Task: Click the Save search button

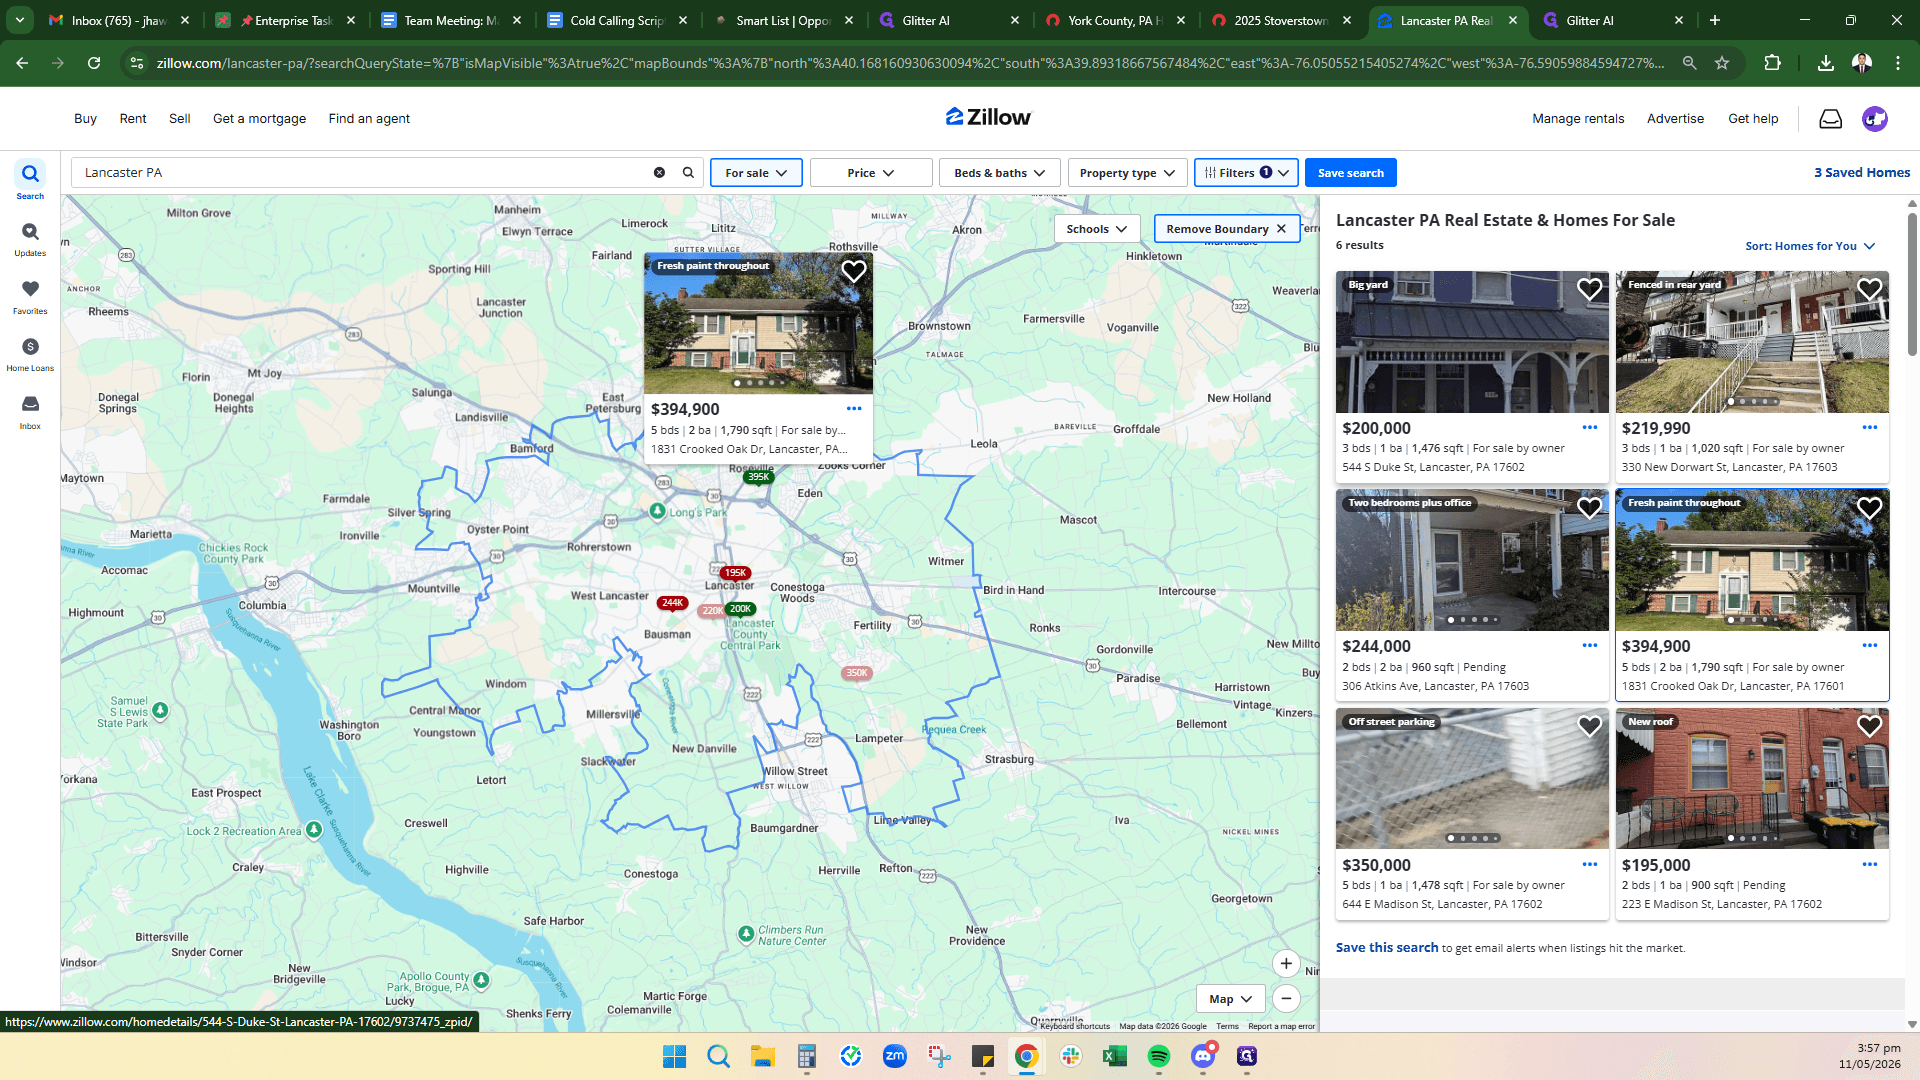Action: [x=1351, y=173]
